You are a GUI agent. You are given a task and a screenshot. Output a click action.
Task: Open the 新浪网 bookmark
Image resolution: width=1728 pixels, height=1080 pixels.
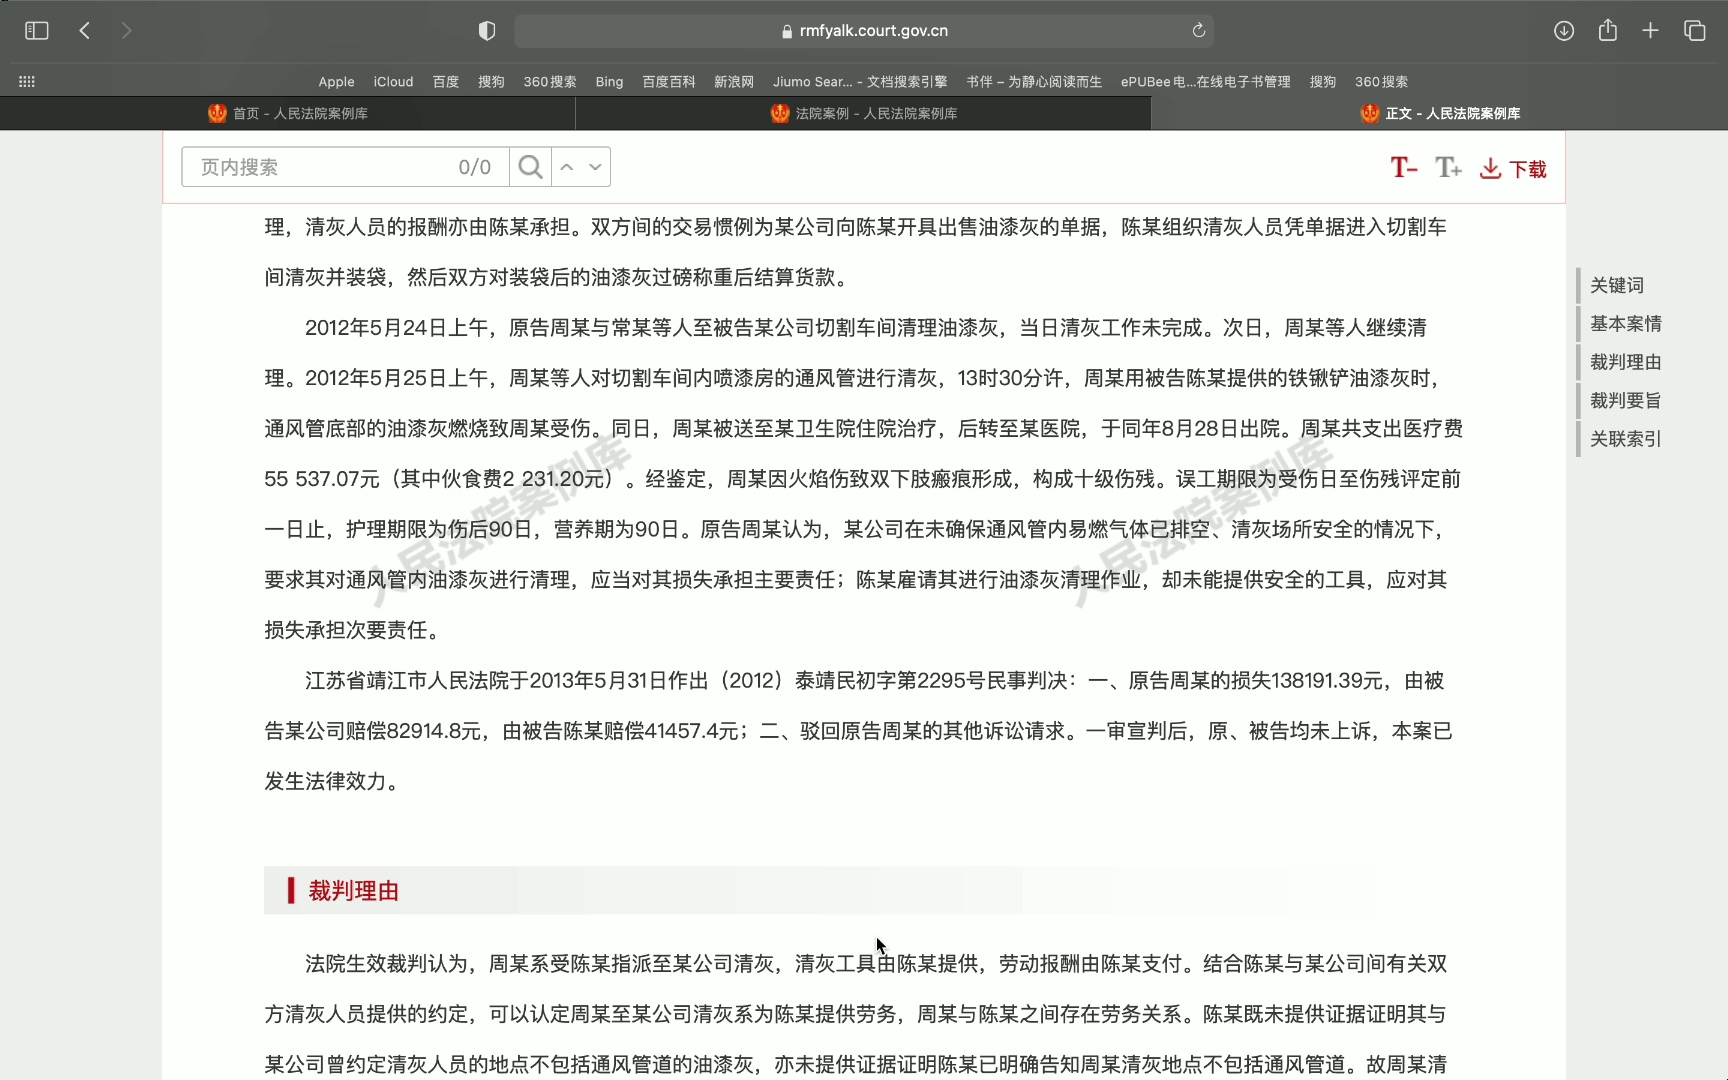[734, 82]
